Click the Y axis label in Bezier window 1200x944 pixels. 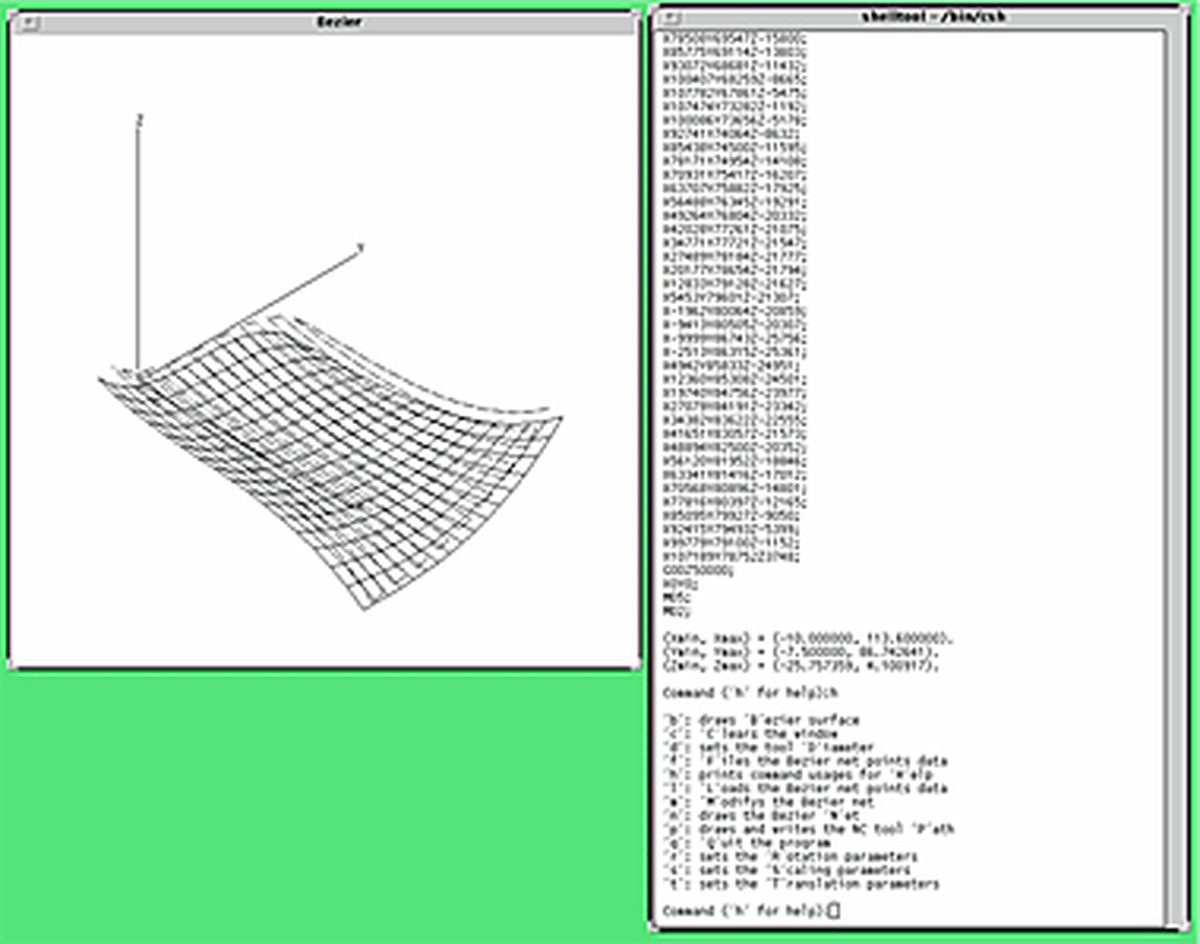pos(360,246)
